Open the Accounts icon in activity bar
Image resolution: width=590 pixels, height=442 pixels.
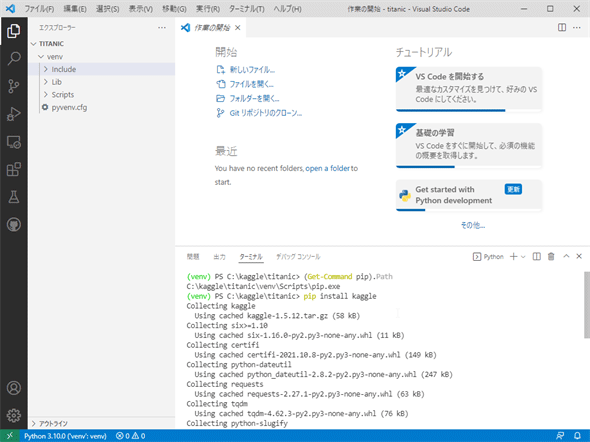tap(14, 388)
